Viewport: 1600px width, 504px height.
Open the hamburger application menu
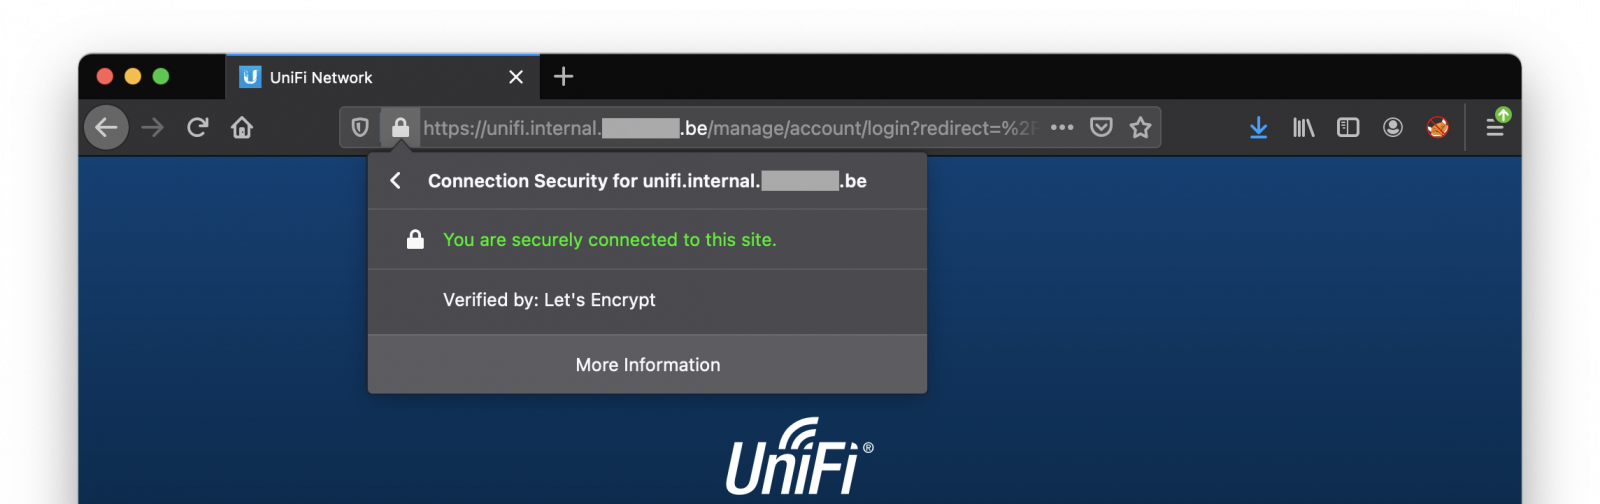click(x=1495, y=127)
